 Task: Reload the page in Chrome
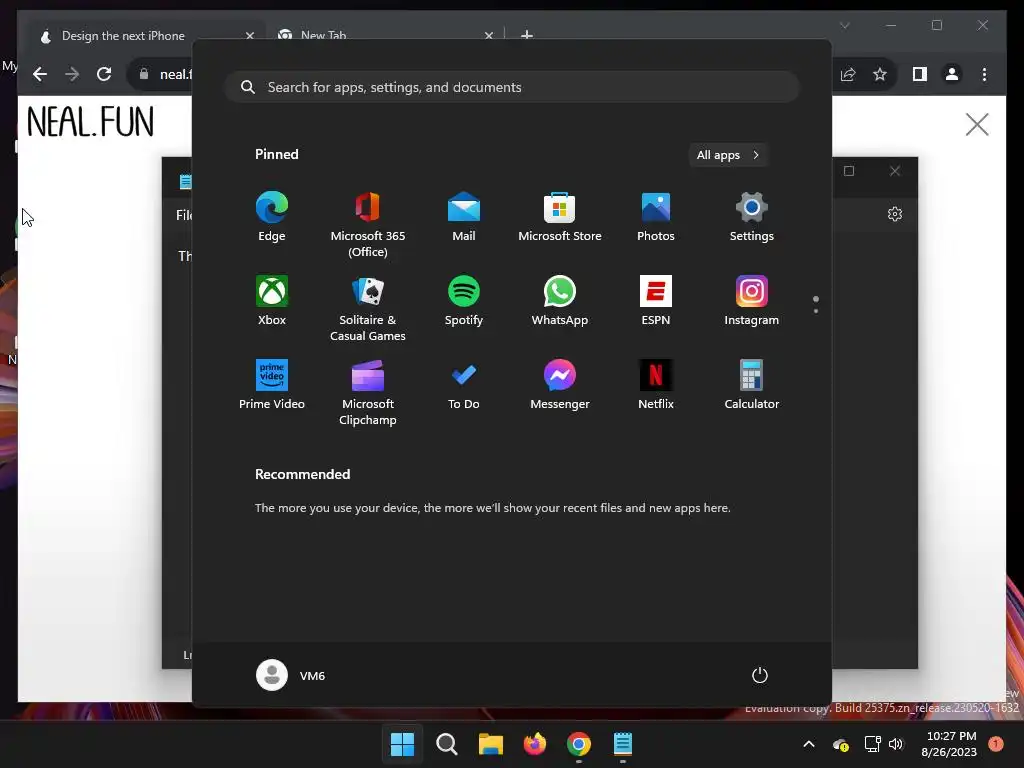(104, 74)
